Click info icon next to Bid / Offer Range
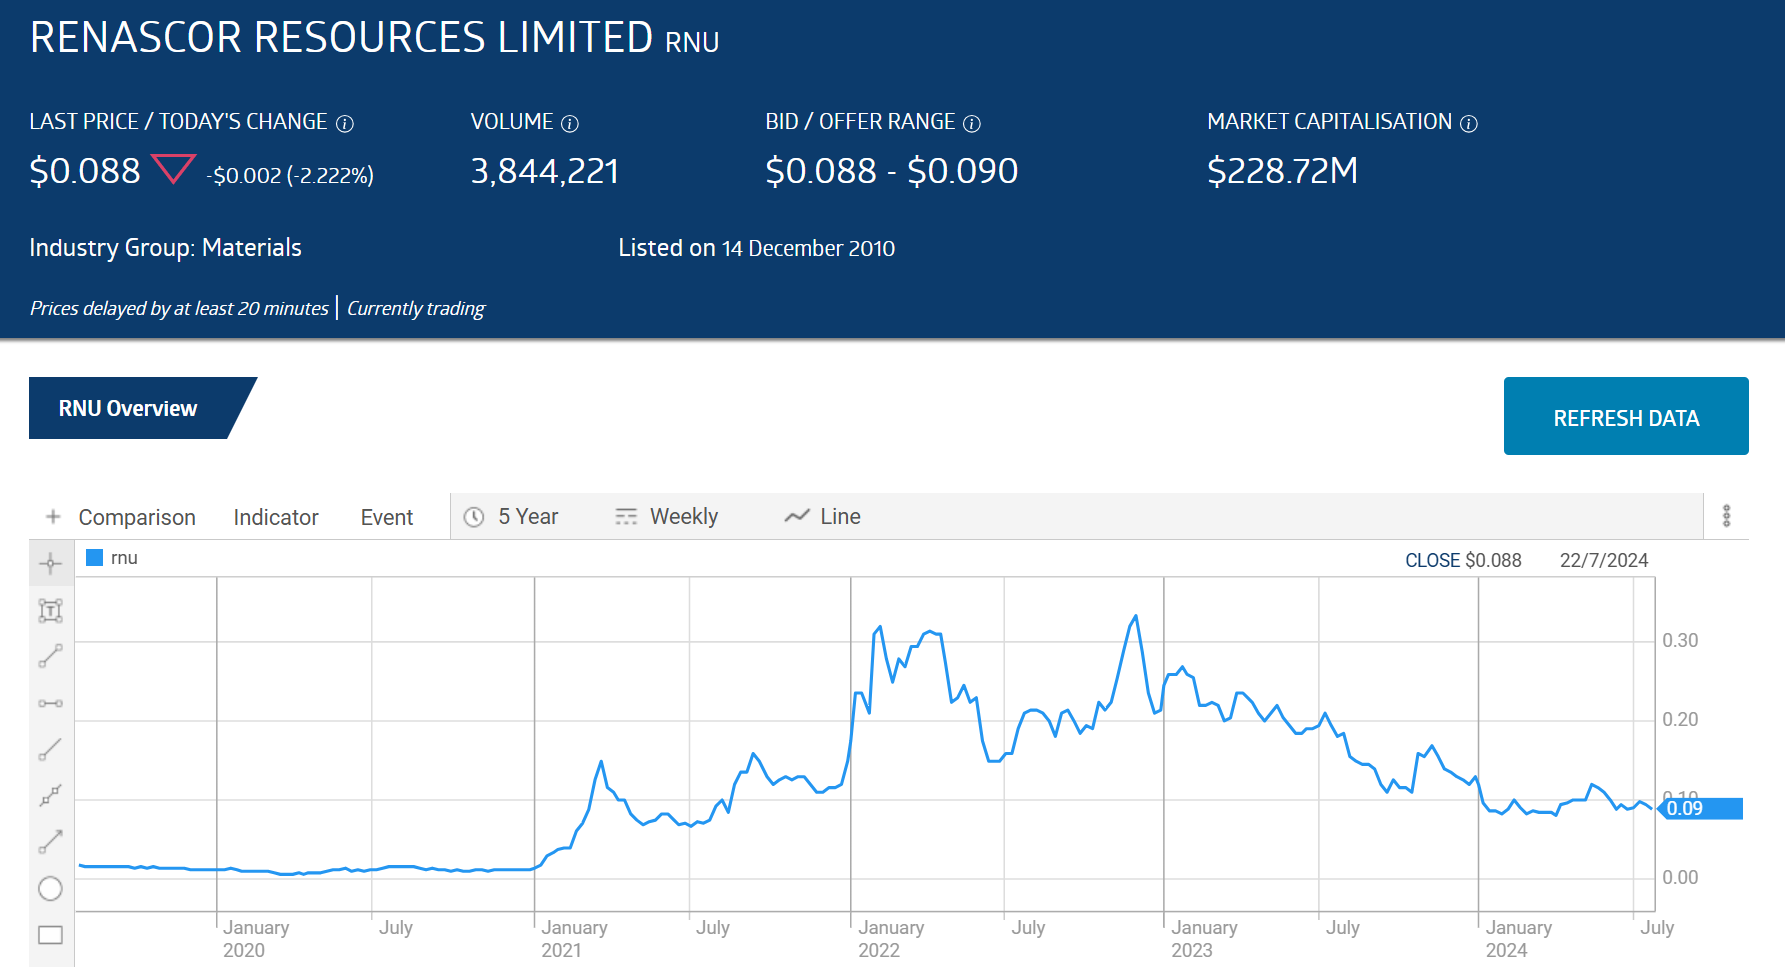The width and height of the screenshot is (1785, 967). click(x=972, y=123)
